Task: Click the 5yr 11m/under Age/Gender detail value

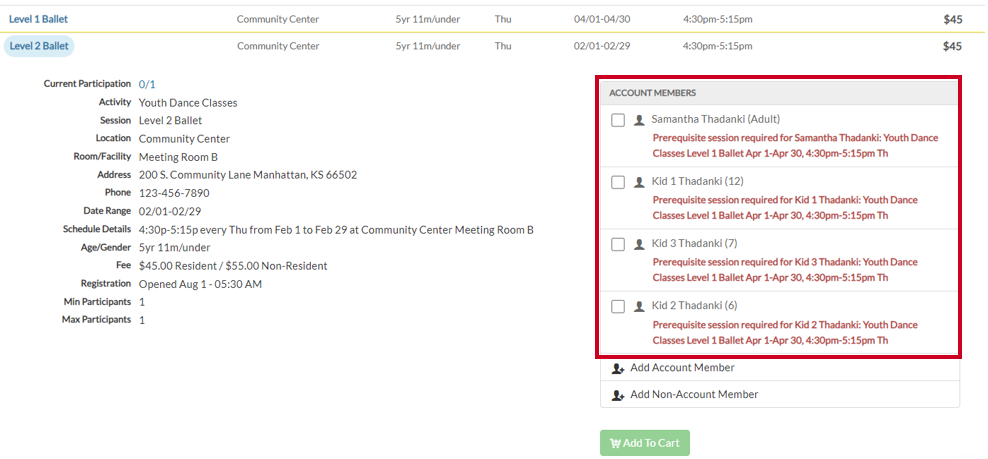Action: pos(175,248)
